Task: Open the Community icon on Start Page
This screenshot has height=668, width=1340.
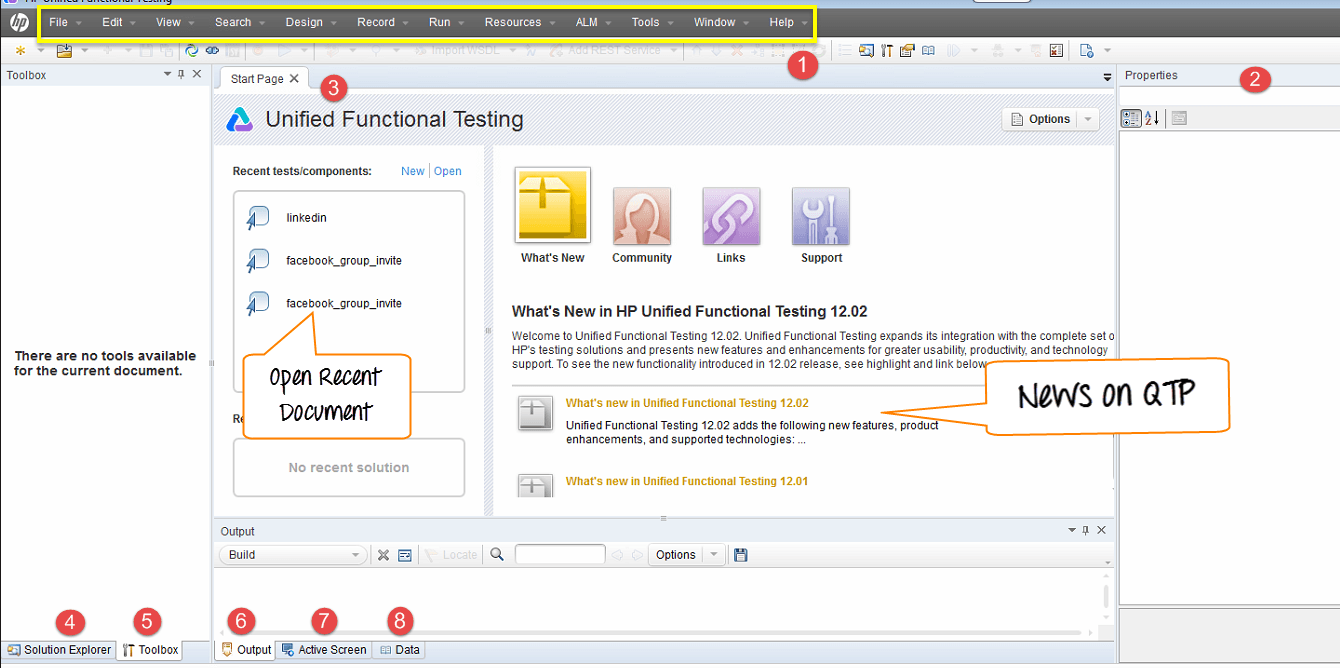Action: click(641, 216)
